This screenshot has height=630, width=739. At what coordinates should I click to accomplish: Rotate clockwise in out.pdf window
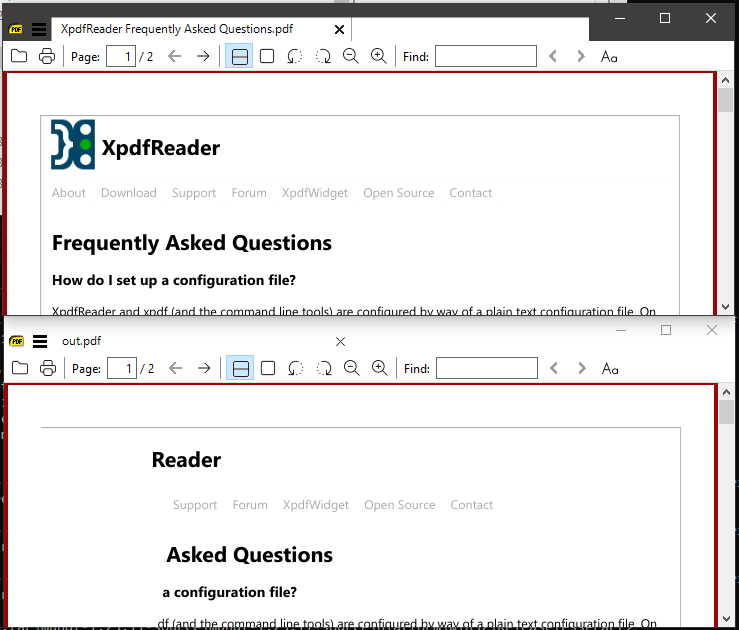point(324,368)
